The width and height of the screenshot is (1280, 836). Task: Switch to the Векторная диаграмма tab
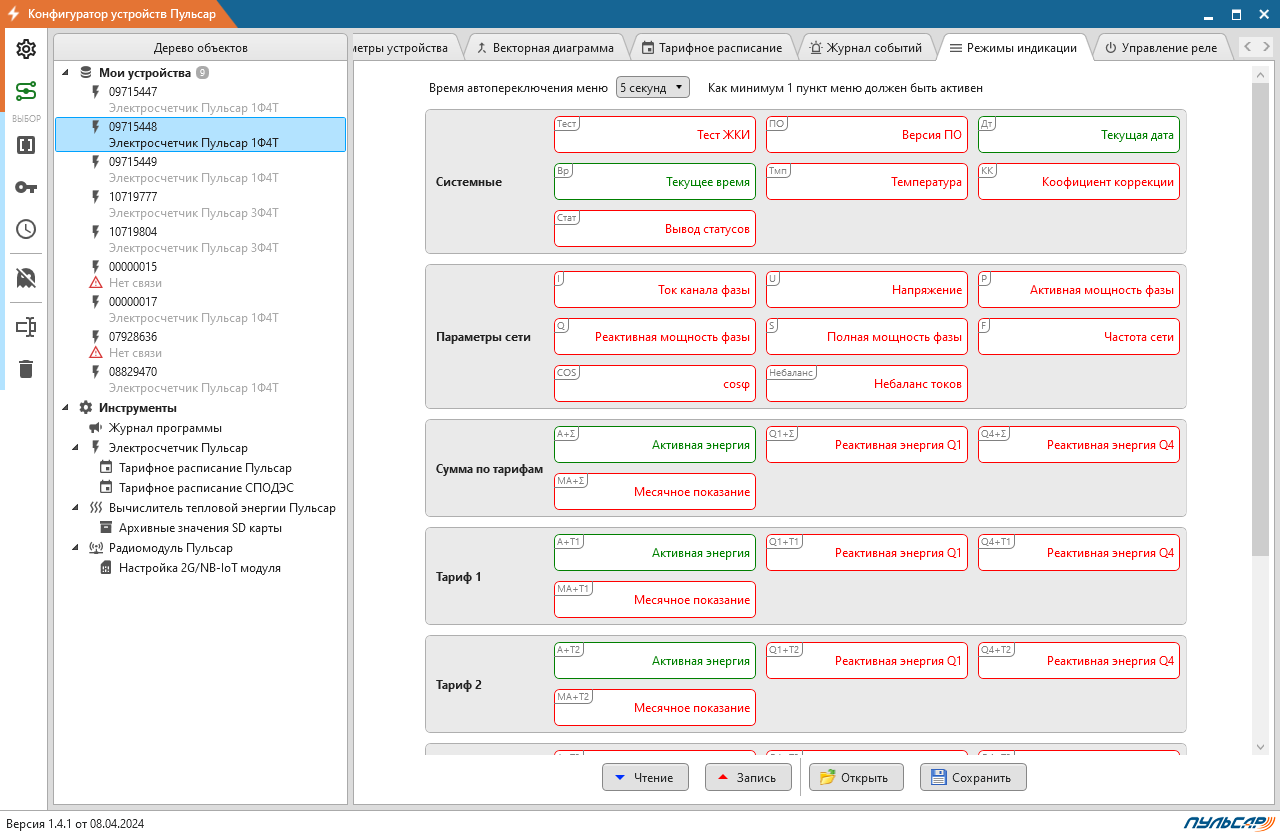(545, 48)
